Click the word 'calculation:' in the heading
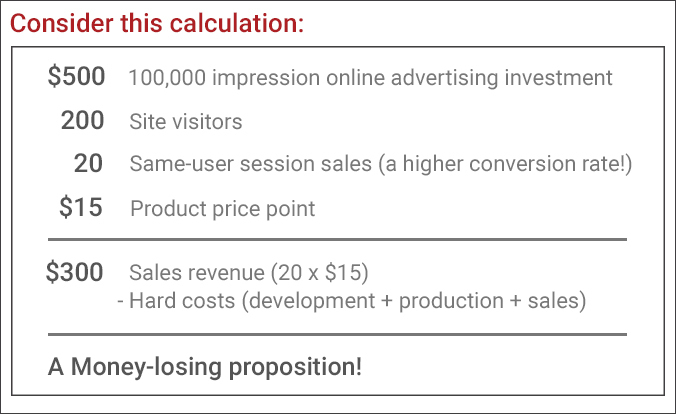 [237, 23]
